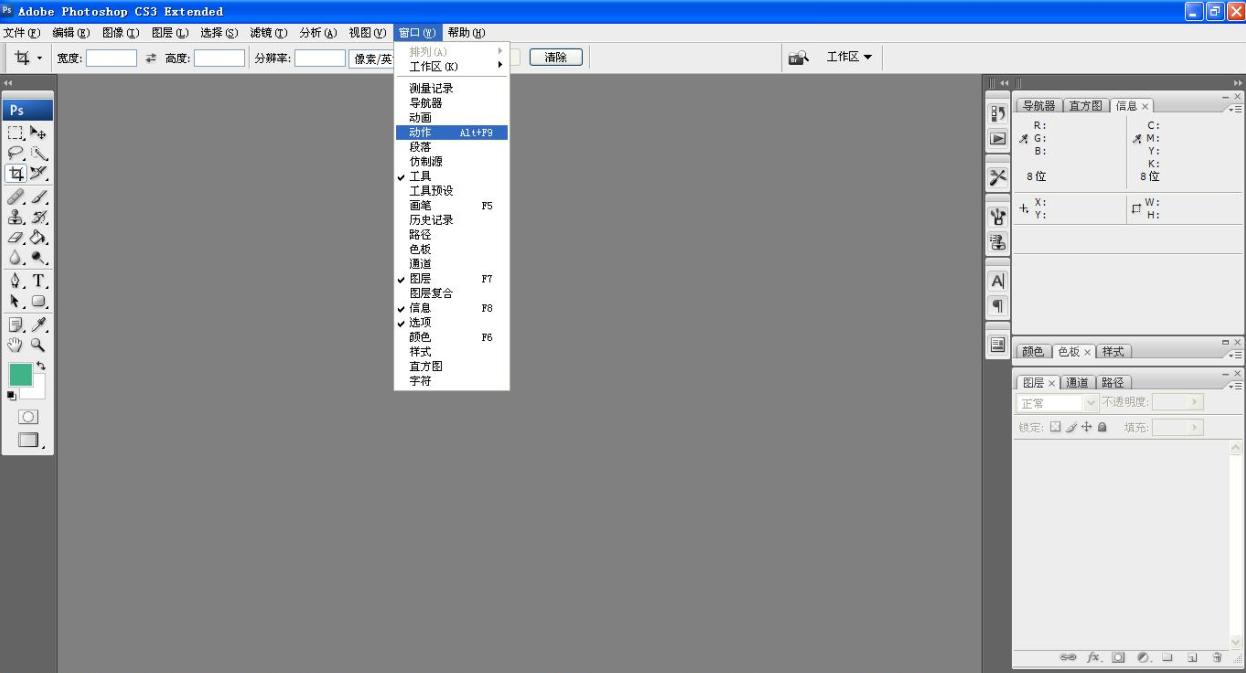Click the 清除 button
The image size is (1246, 673).
click(x=556, y=58)
